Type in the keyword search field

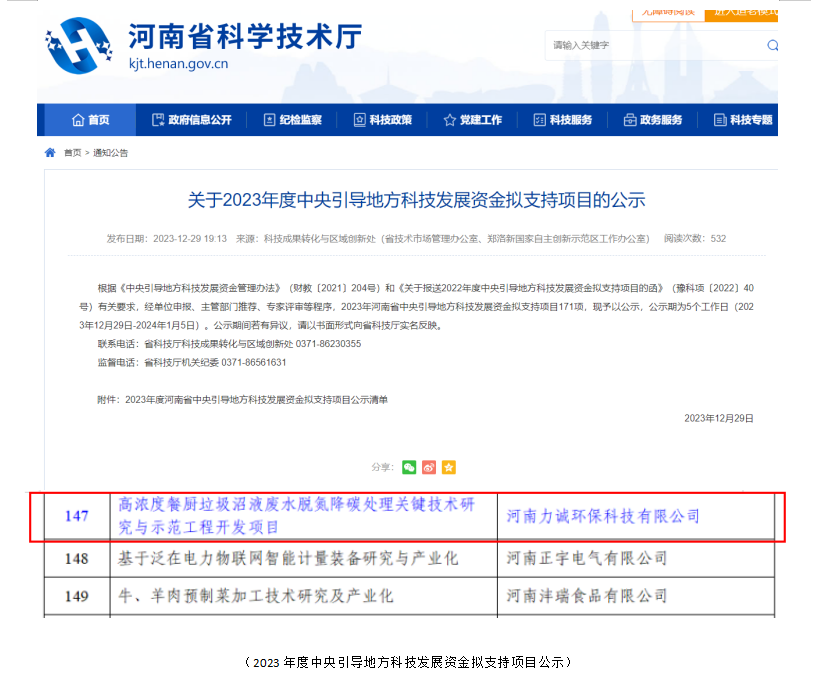[650, 45]
